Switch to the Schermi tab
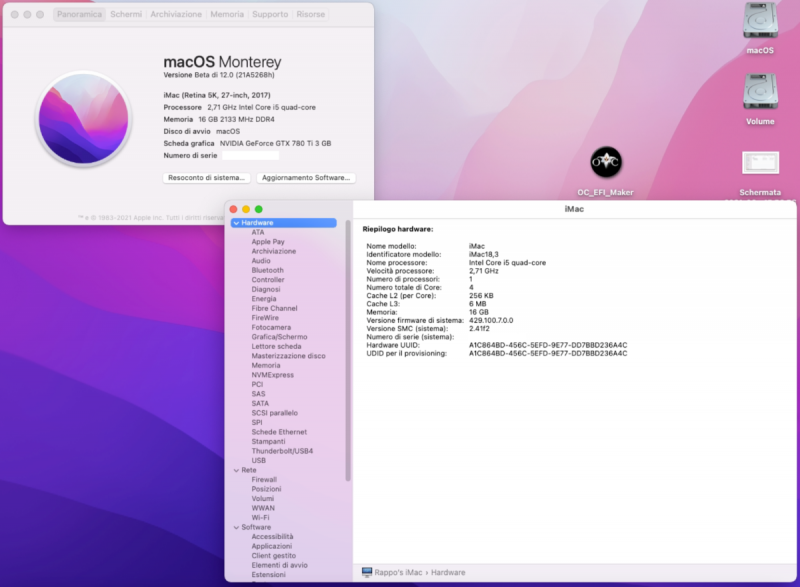This screenshot has width=800, height=587. click(126, 15)
